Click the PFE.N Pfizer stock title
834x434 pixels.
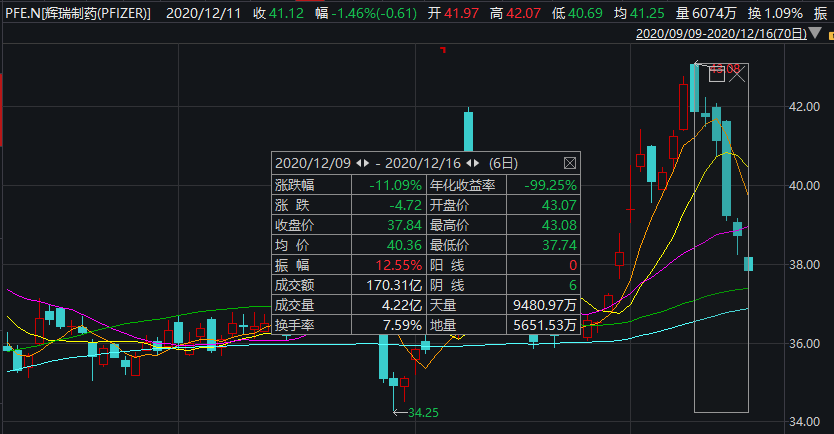[78, 14]
